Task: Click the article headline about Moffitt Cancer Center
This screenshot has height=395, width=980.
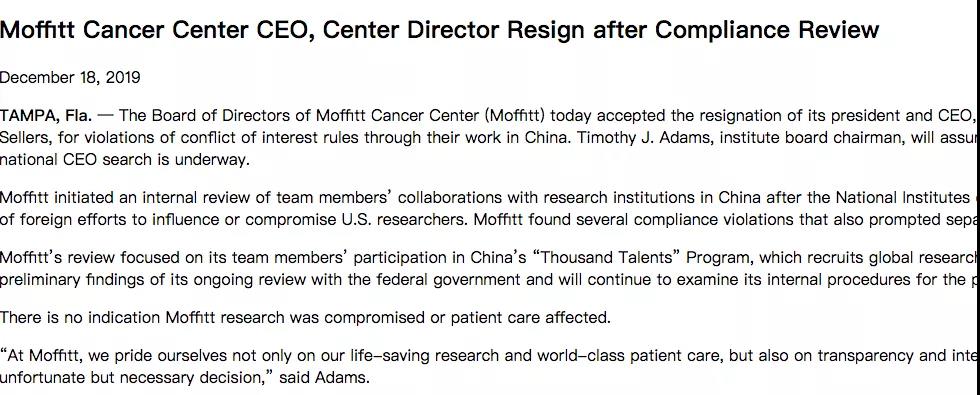Action: coord(439,29)
